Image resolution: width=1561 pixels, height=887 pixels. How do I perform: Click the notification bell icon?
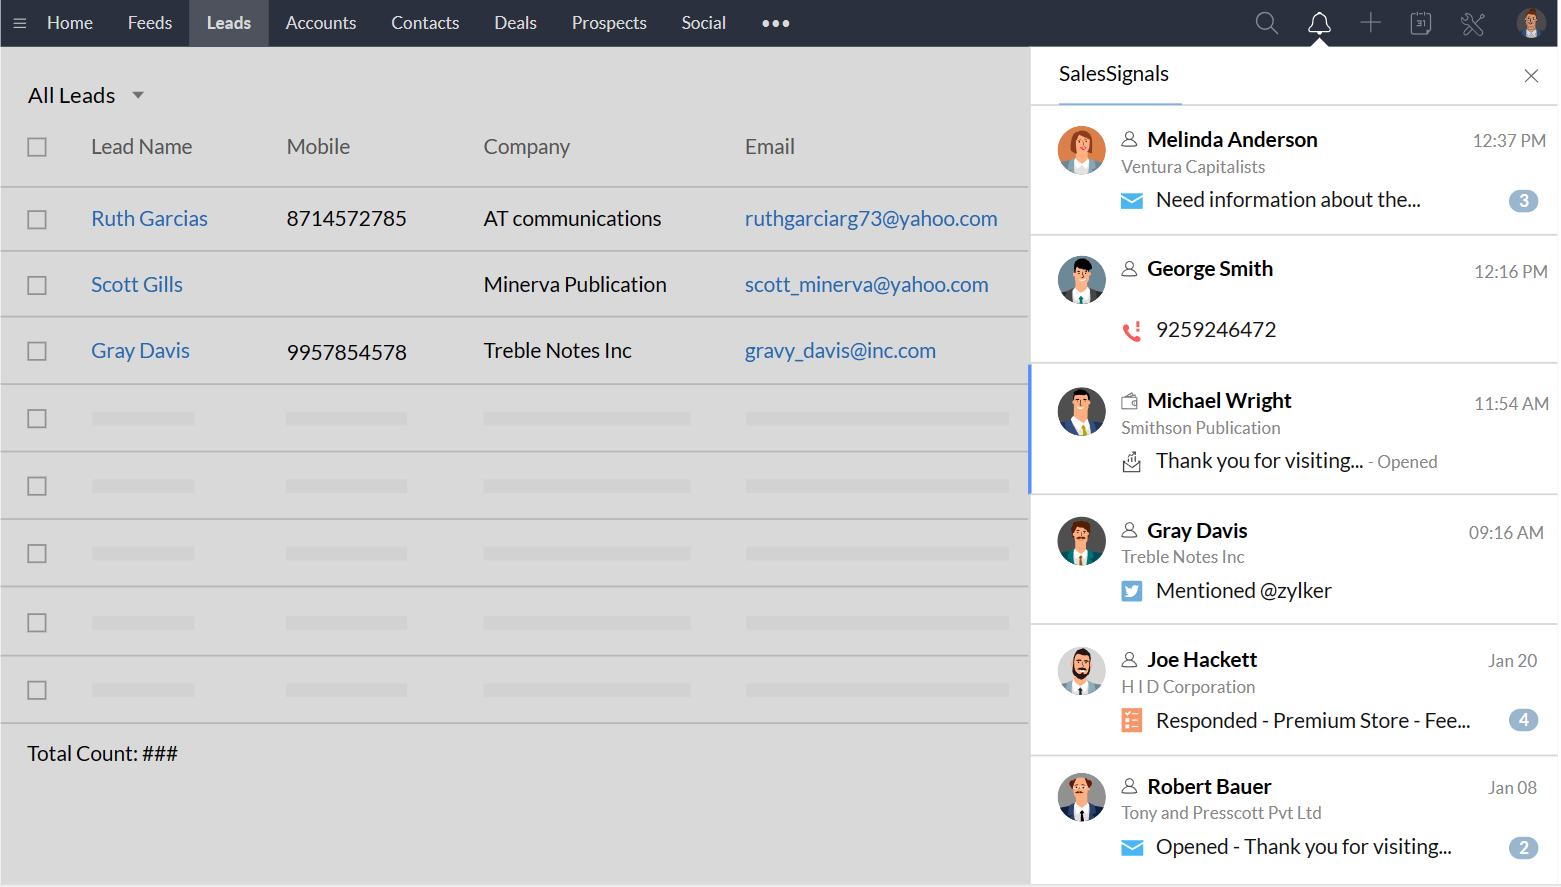click(1319, 23)
